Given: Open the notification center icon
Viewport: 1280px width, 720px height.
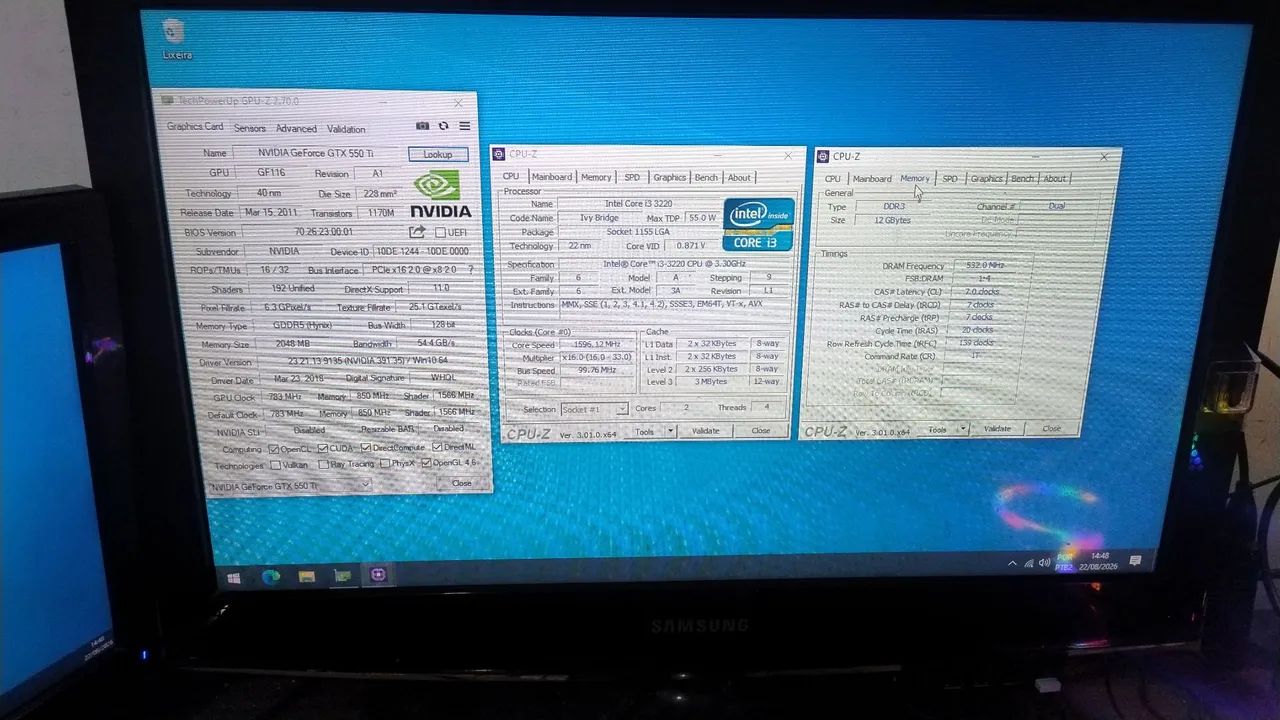Looking at the screenshot, I should [1135, 560].
